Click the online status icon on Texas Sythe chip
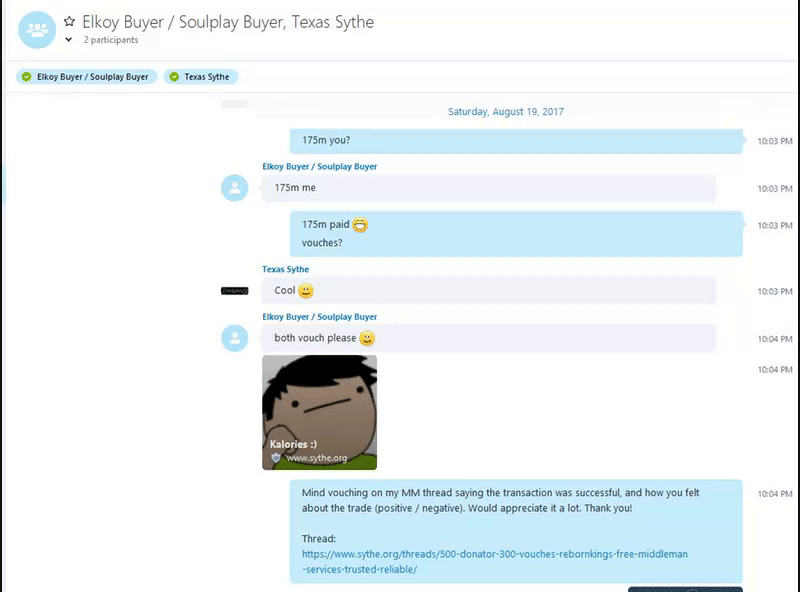This screenshot has width=800, height=592. point(174,77)
